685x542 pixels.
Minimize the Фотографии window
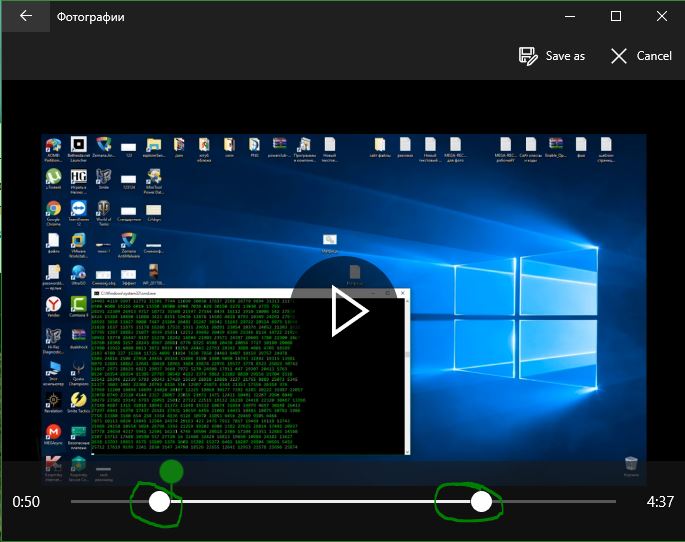570,17
